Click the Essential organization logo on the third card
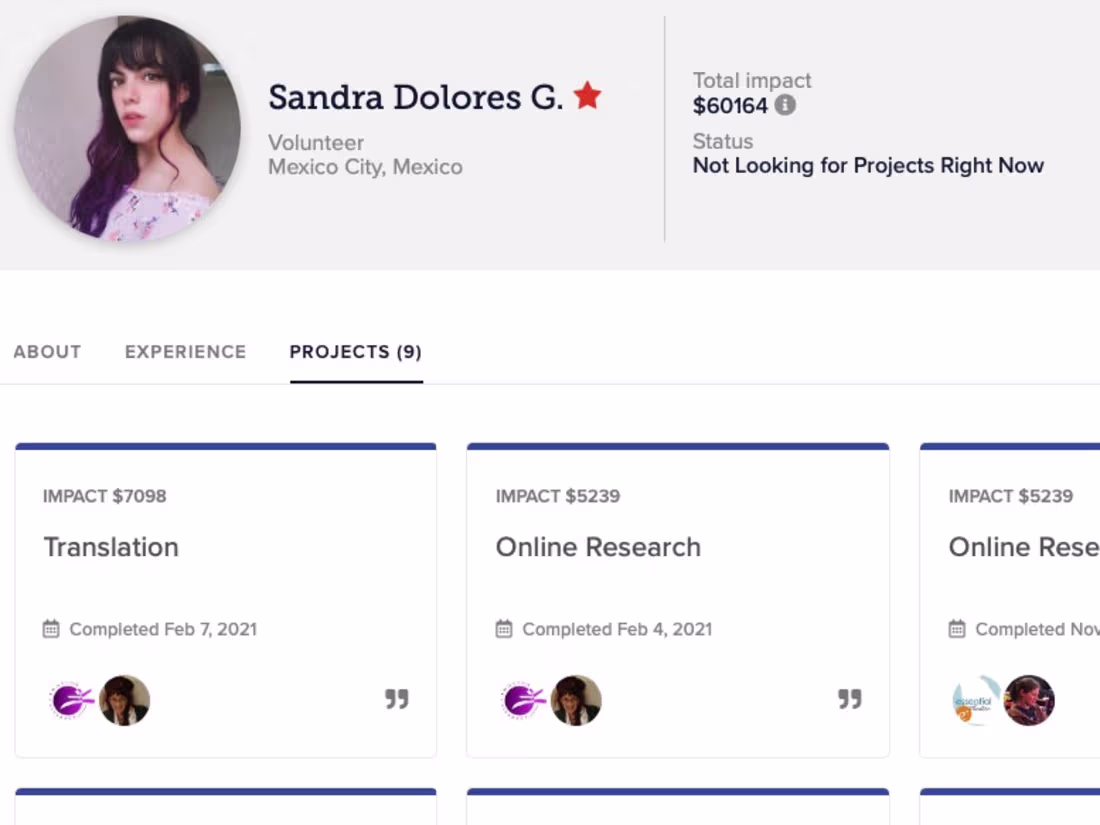The image size is (1100, 825). click(976, 700)
